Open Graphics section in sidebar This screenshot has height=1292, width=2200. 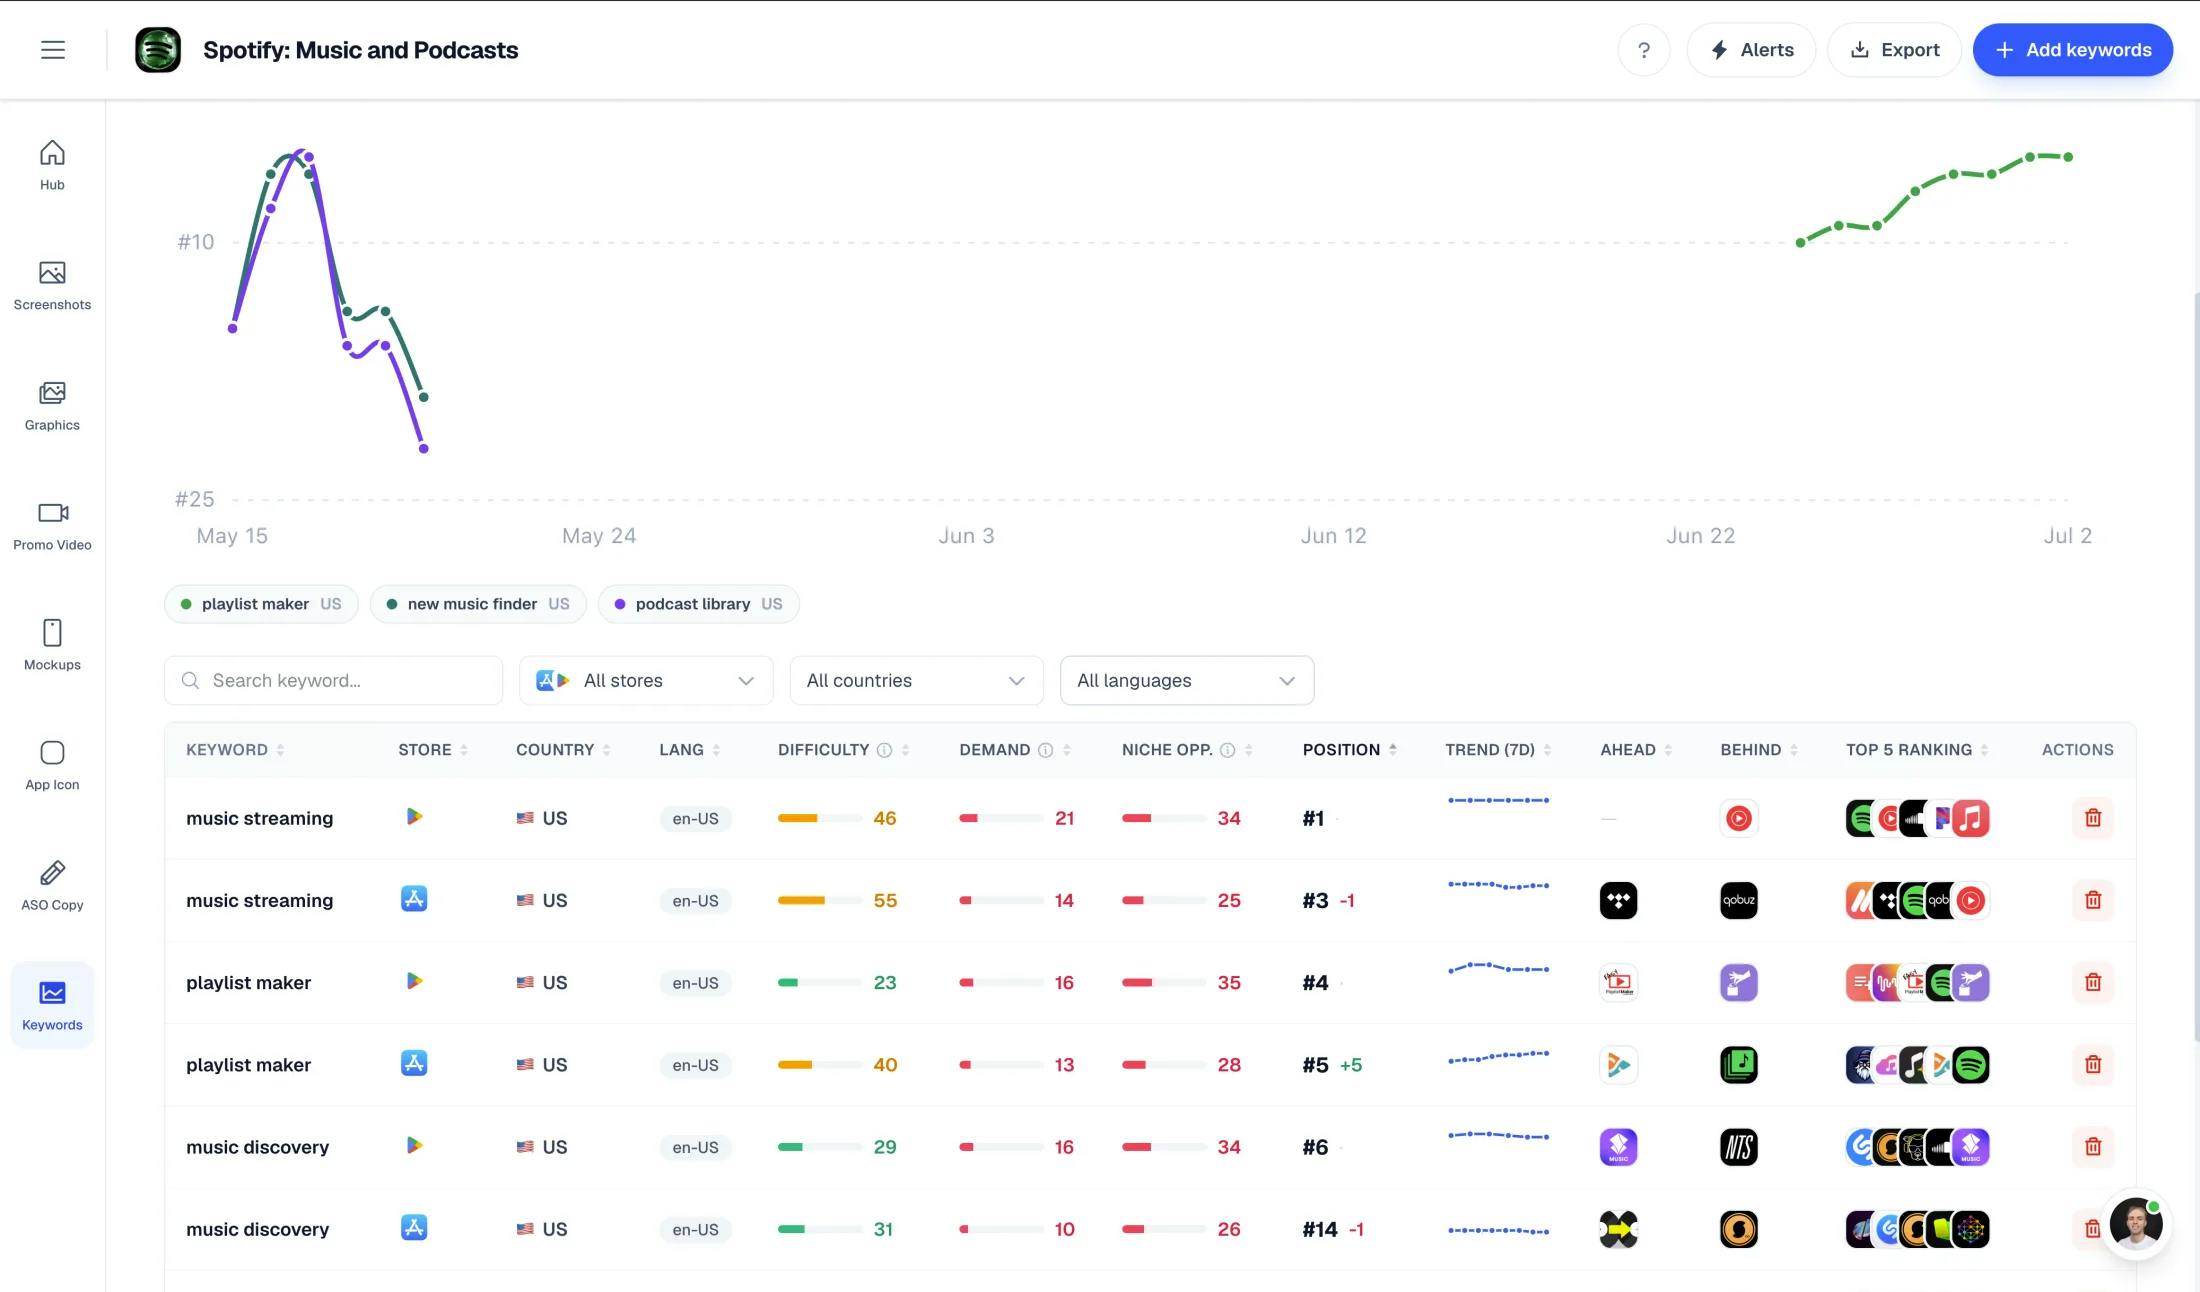[x=52, y=405]
